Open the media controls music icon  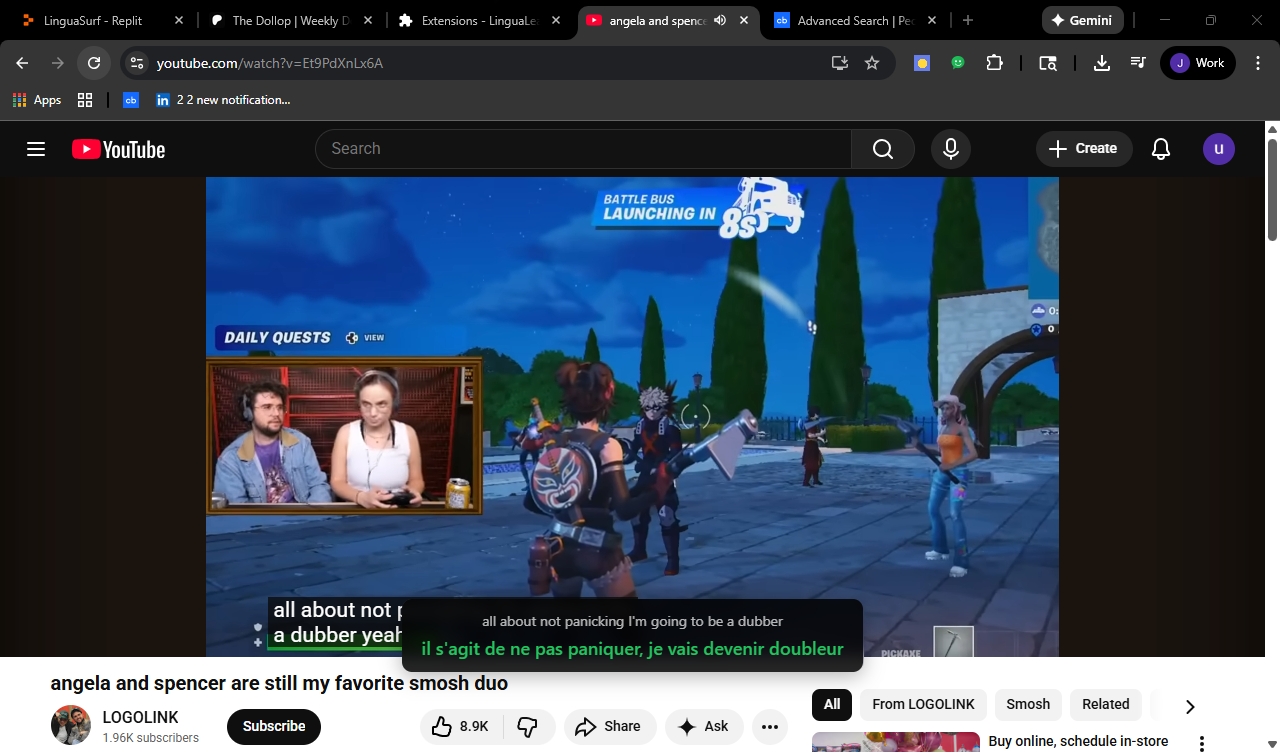(x=1138, y=63)
